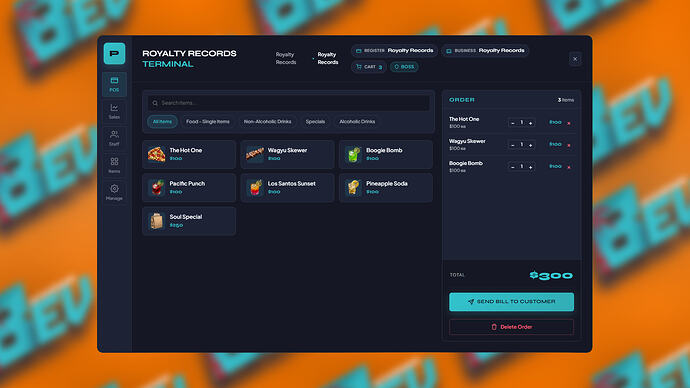Add Pacific Punch item card

[189, 188]
